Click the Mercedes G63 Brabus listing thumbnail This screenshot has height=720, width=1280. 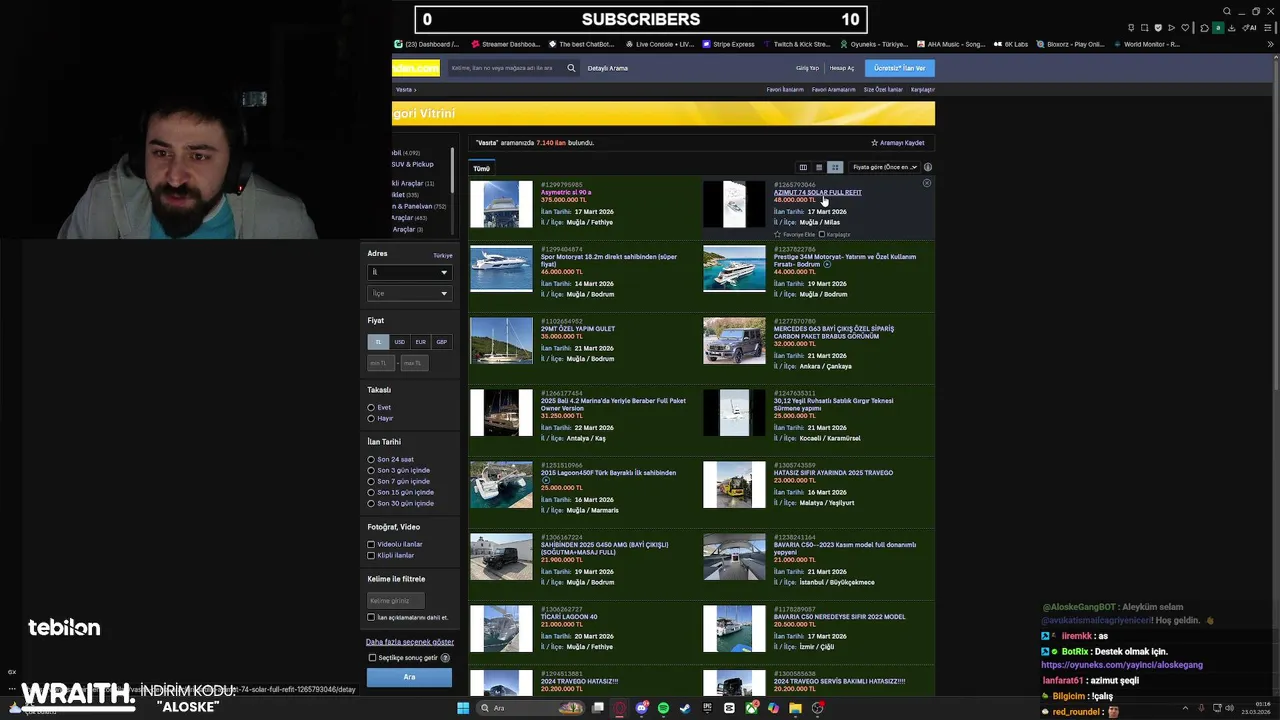(x=734, y=341)
